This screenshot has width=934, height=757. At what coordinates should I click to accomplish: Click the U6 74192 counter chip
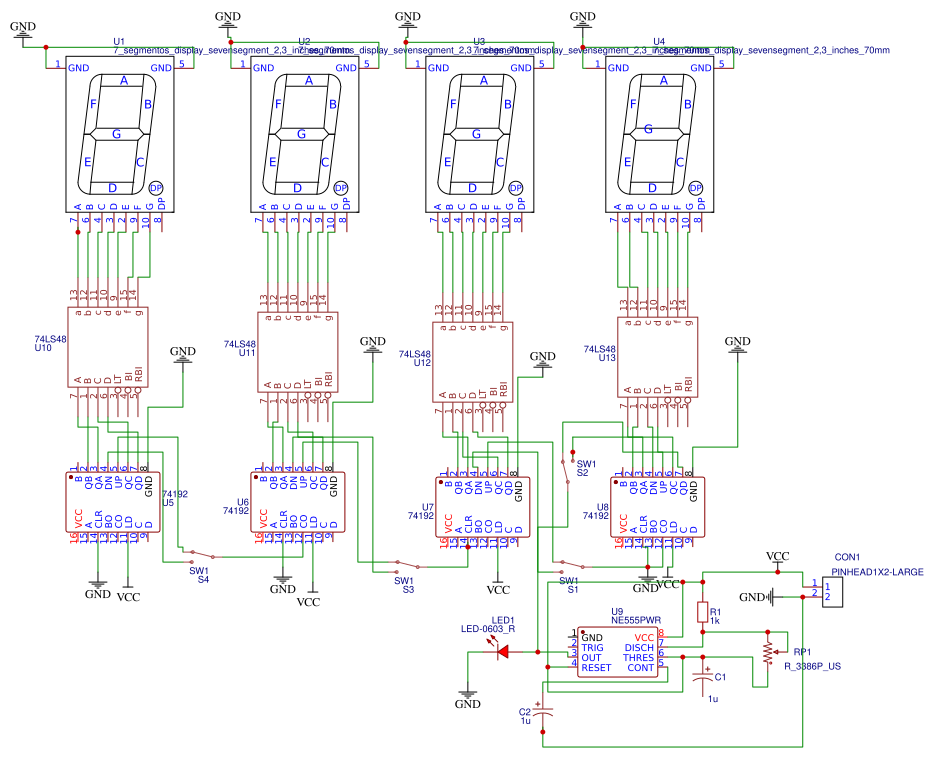297,502
